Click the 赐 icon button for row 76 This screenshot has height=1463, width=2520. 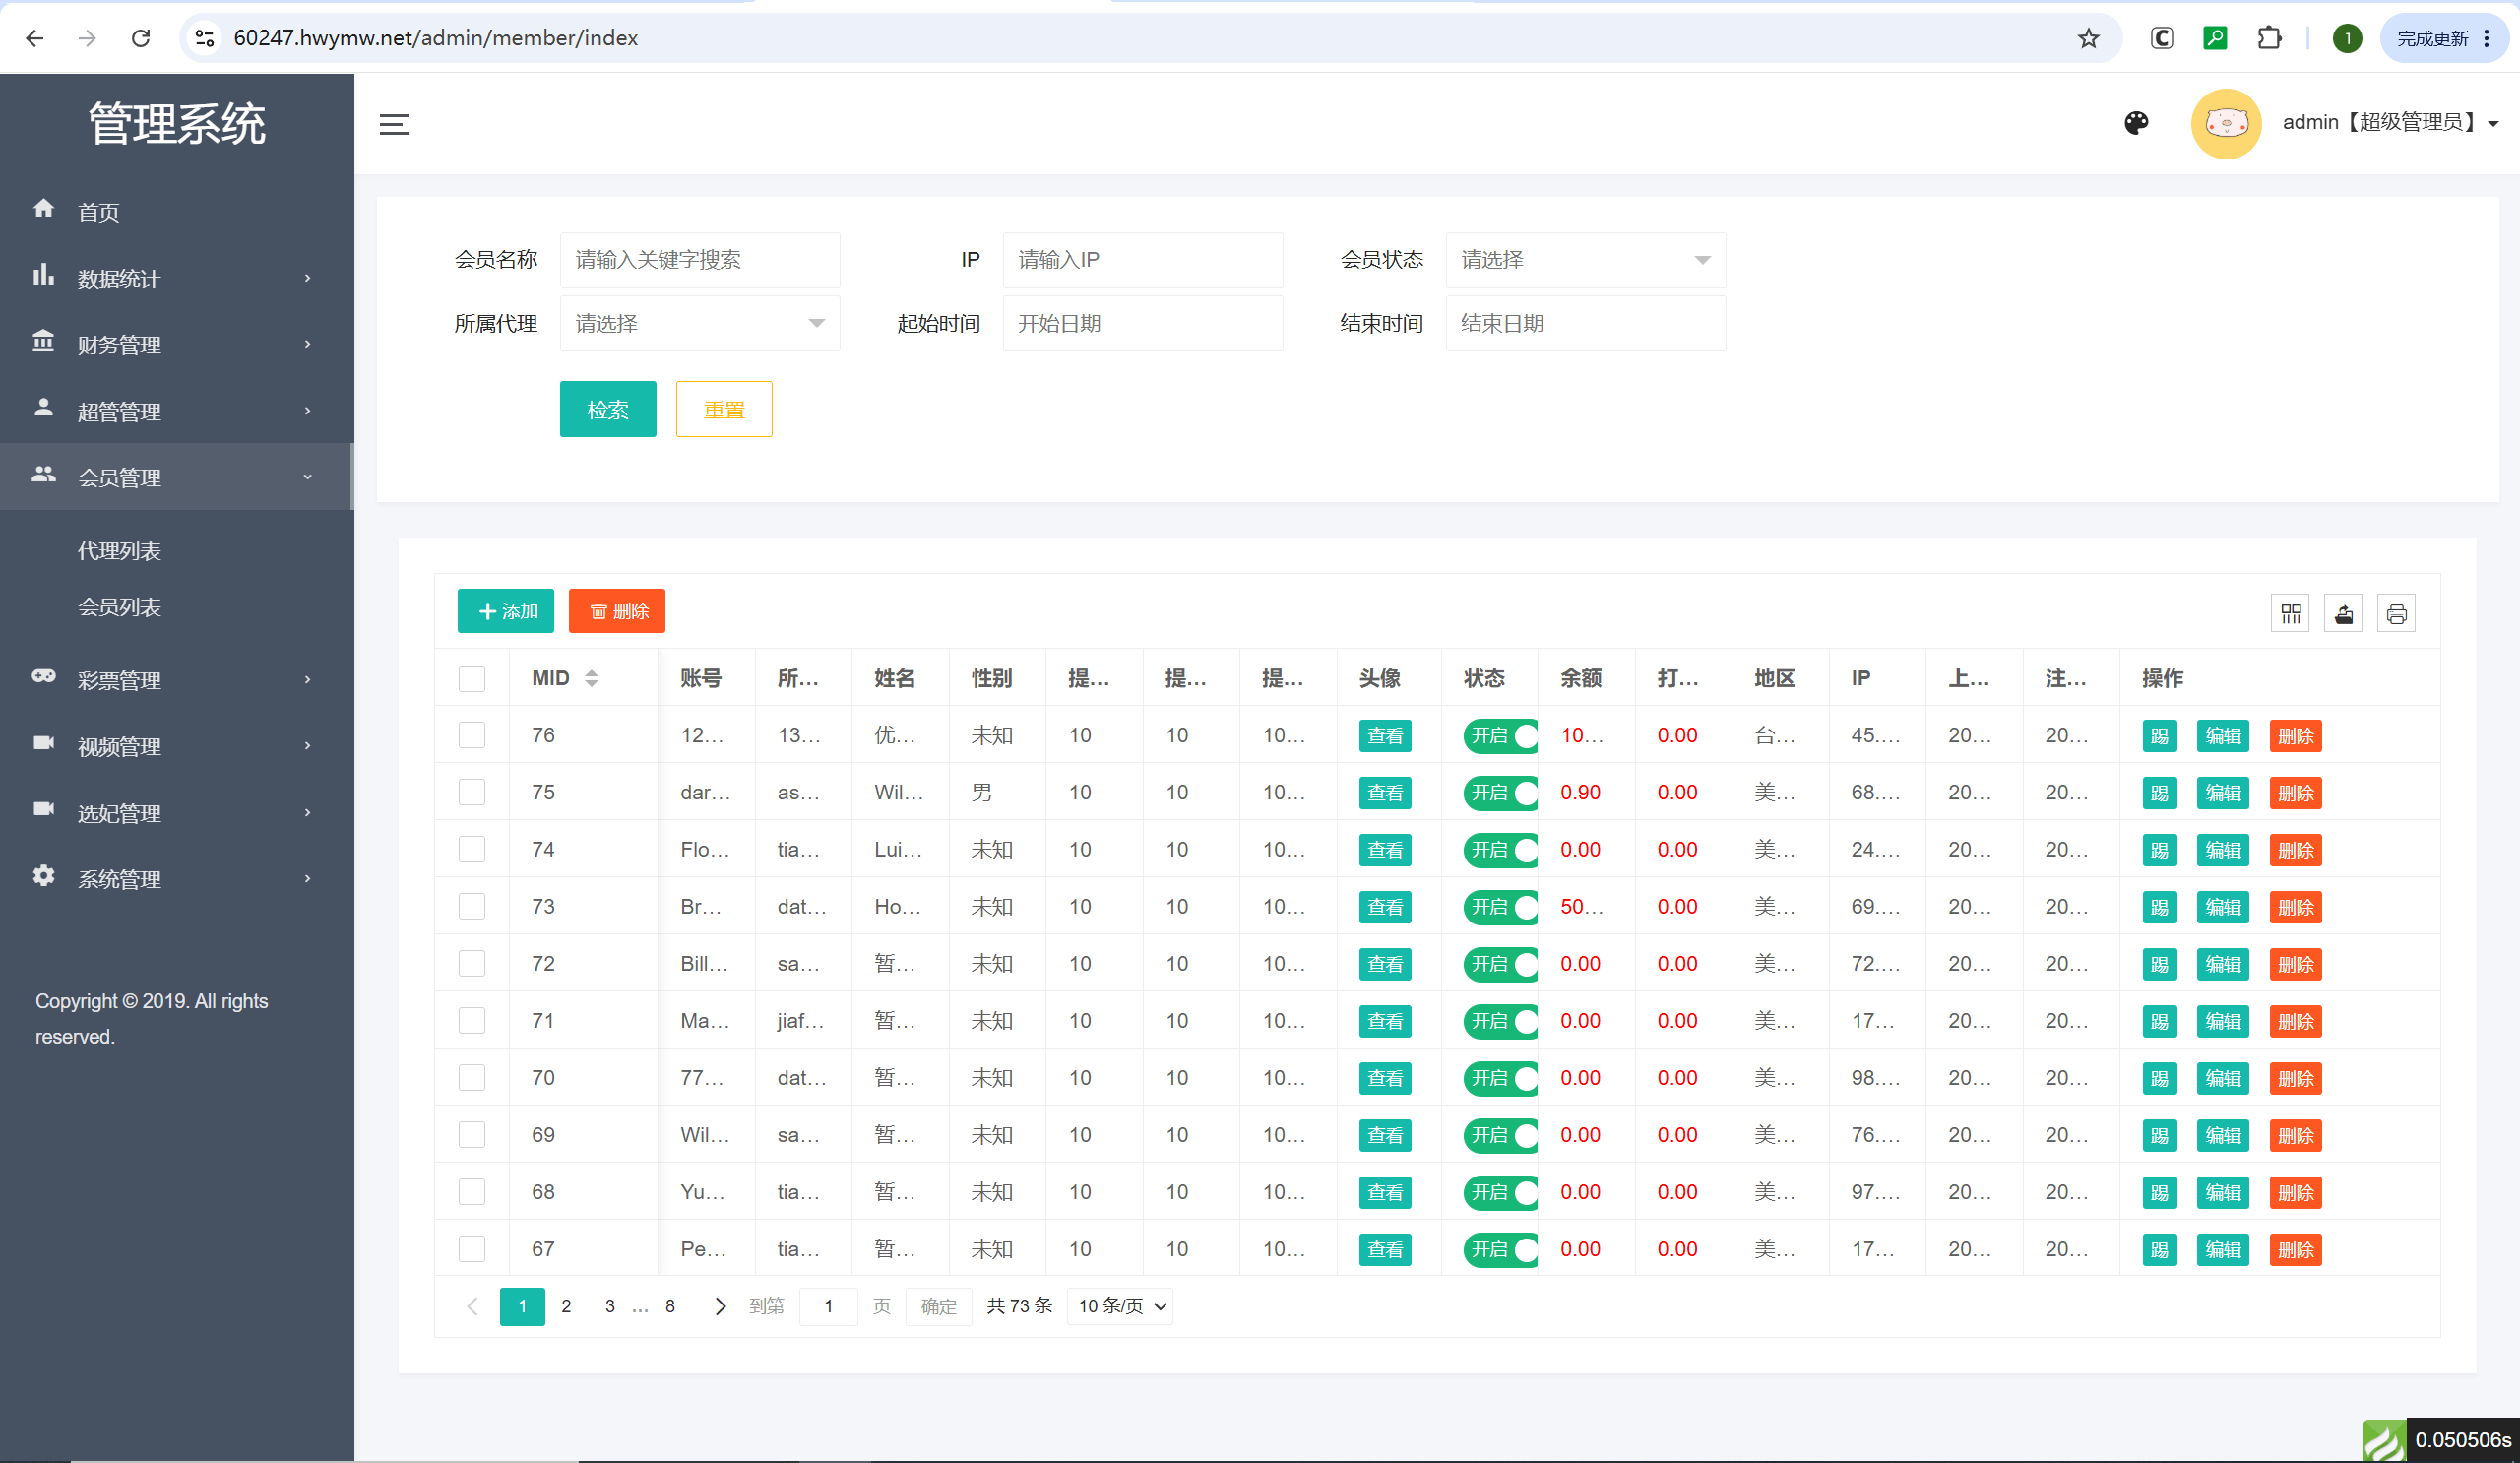pos(2160,736)
